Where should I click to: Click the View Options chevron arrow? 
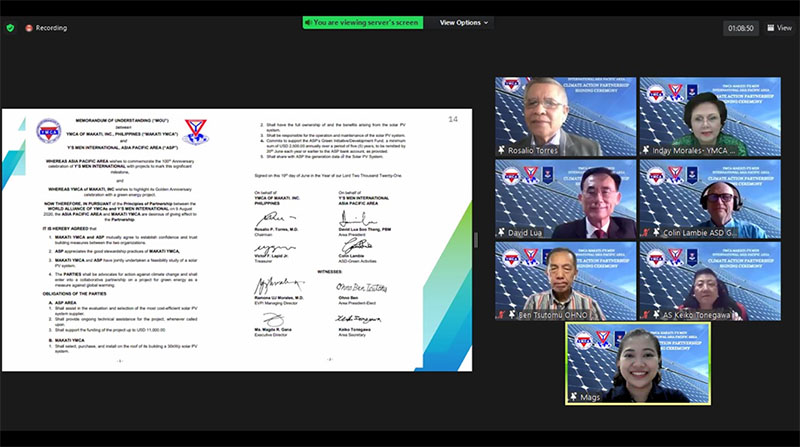[x=486, y=23]
